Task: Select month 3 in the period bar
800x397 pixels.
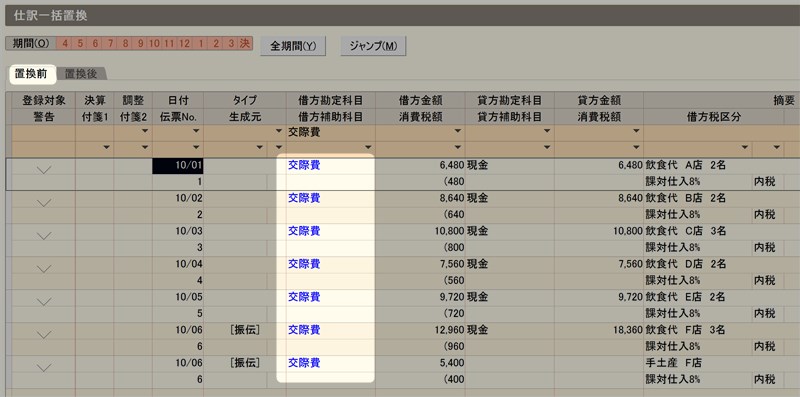Action: pyautogui.click(x=231, y=43)
